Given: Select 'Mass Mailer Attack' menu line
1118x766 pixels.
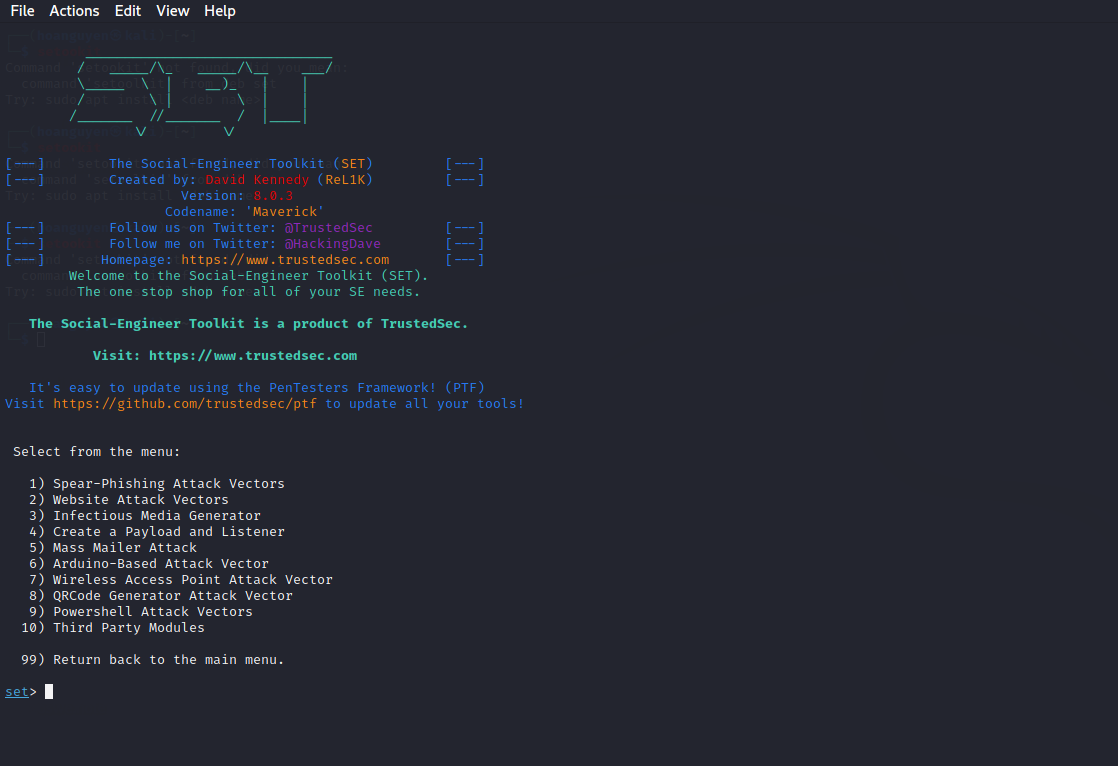Looking at the screenshot, I should point(113,548).
